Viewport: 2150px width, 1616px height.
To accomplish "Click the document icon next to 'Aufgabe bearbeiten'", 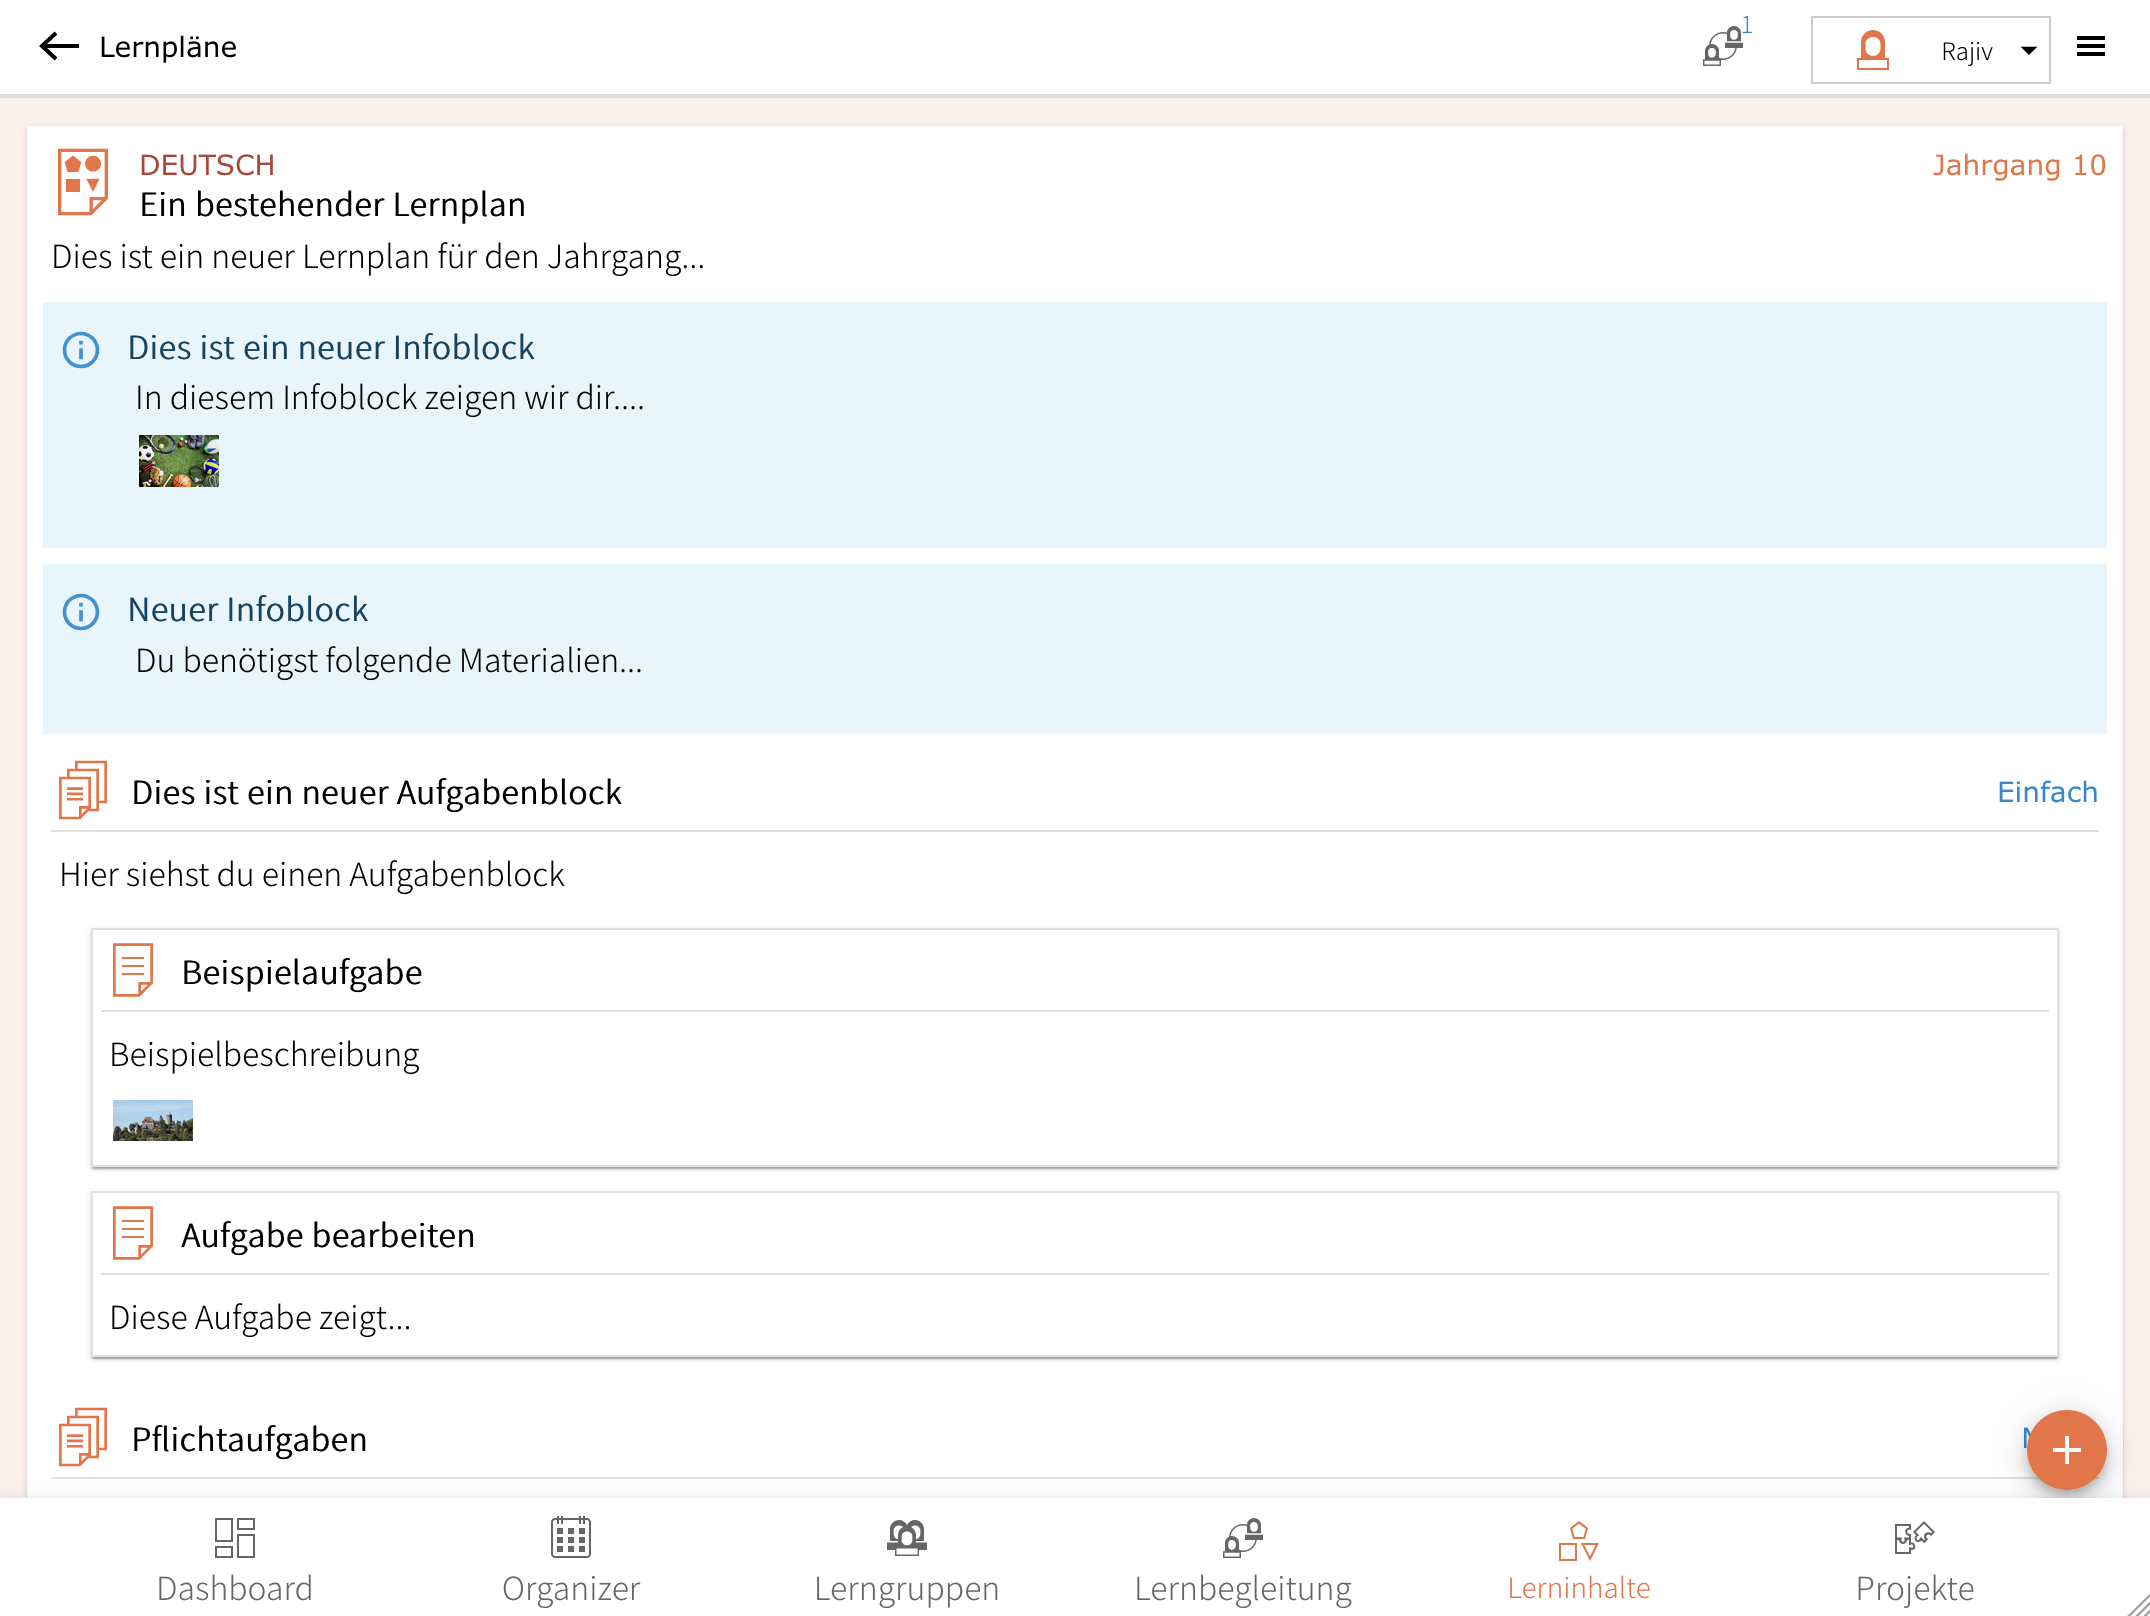I will [x=133, y=1233].
